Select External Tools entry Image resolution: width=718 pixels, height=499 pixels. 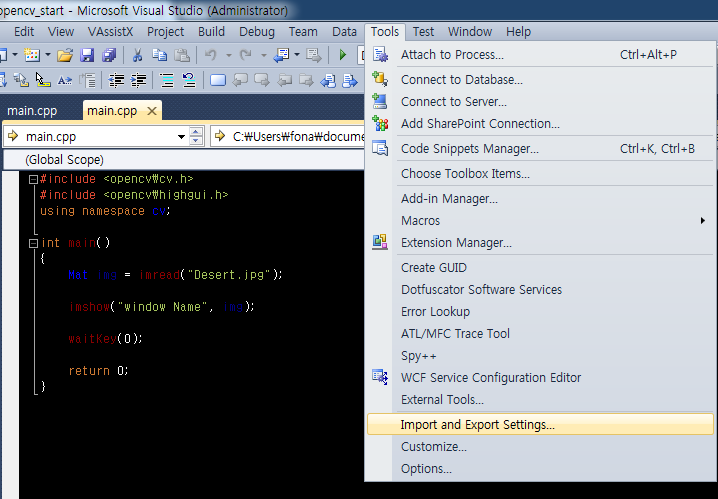click(540, 399)
